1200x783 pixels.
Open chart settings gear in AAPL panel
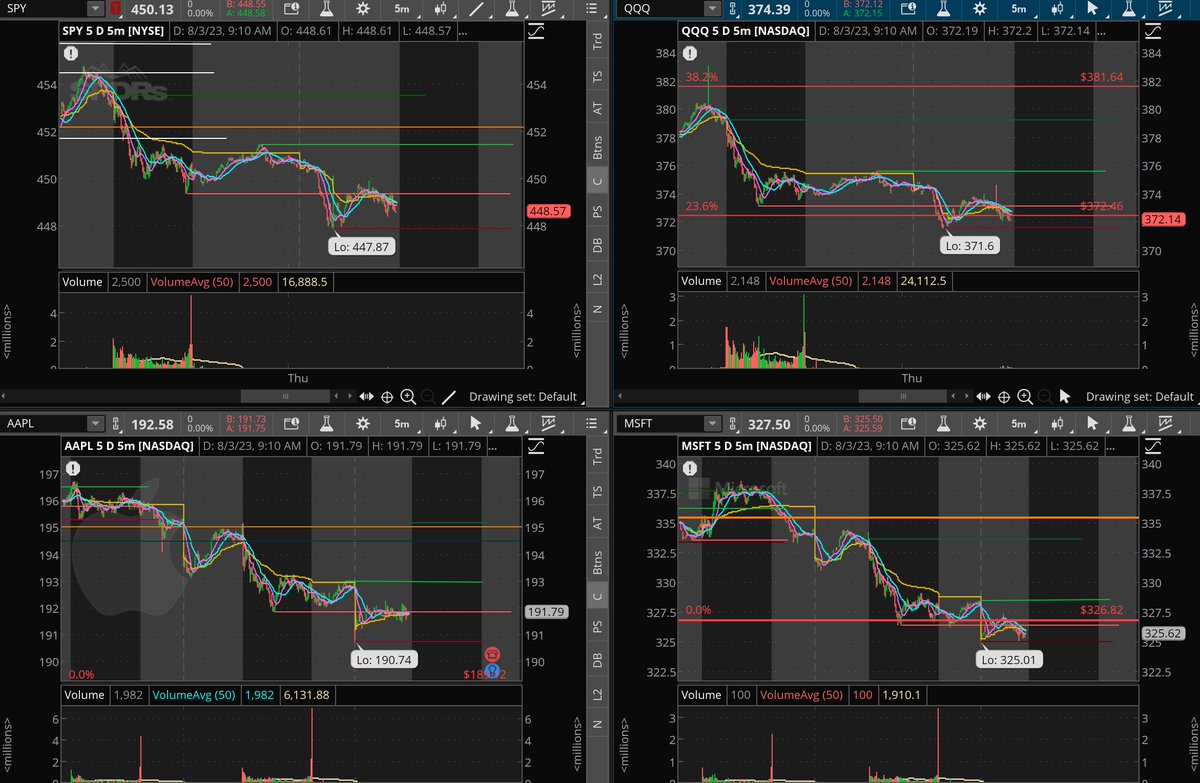pyautogui.click(x=362, y=424)
